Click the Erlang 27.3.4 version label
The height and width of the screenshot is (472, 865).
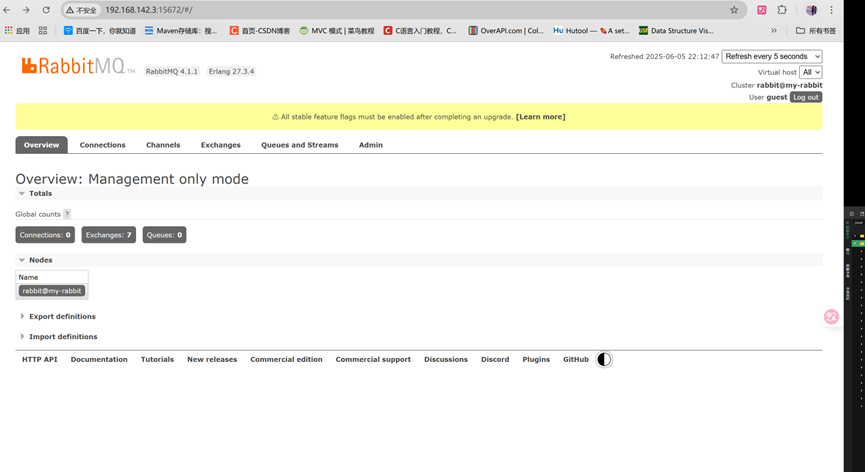click(x=232, y=71)
